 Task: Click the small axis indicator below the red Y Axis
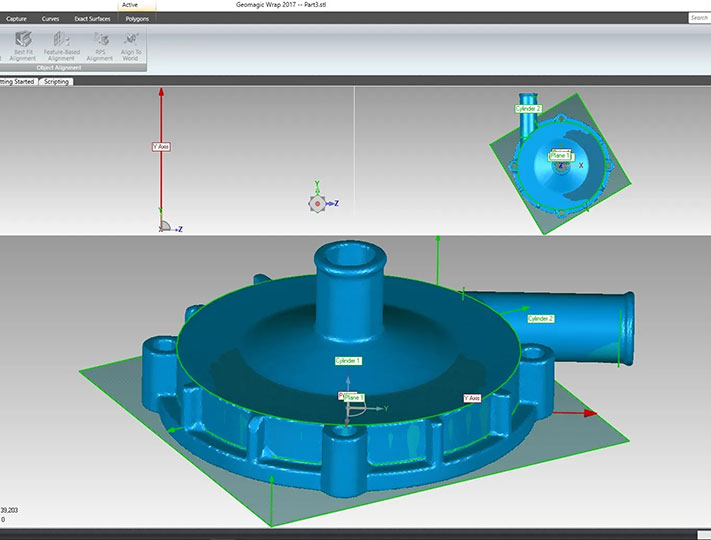(166, 227)
